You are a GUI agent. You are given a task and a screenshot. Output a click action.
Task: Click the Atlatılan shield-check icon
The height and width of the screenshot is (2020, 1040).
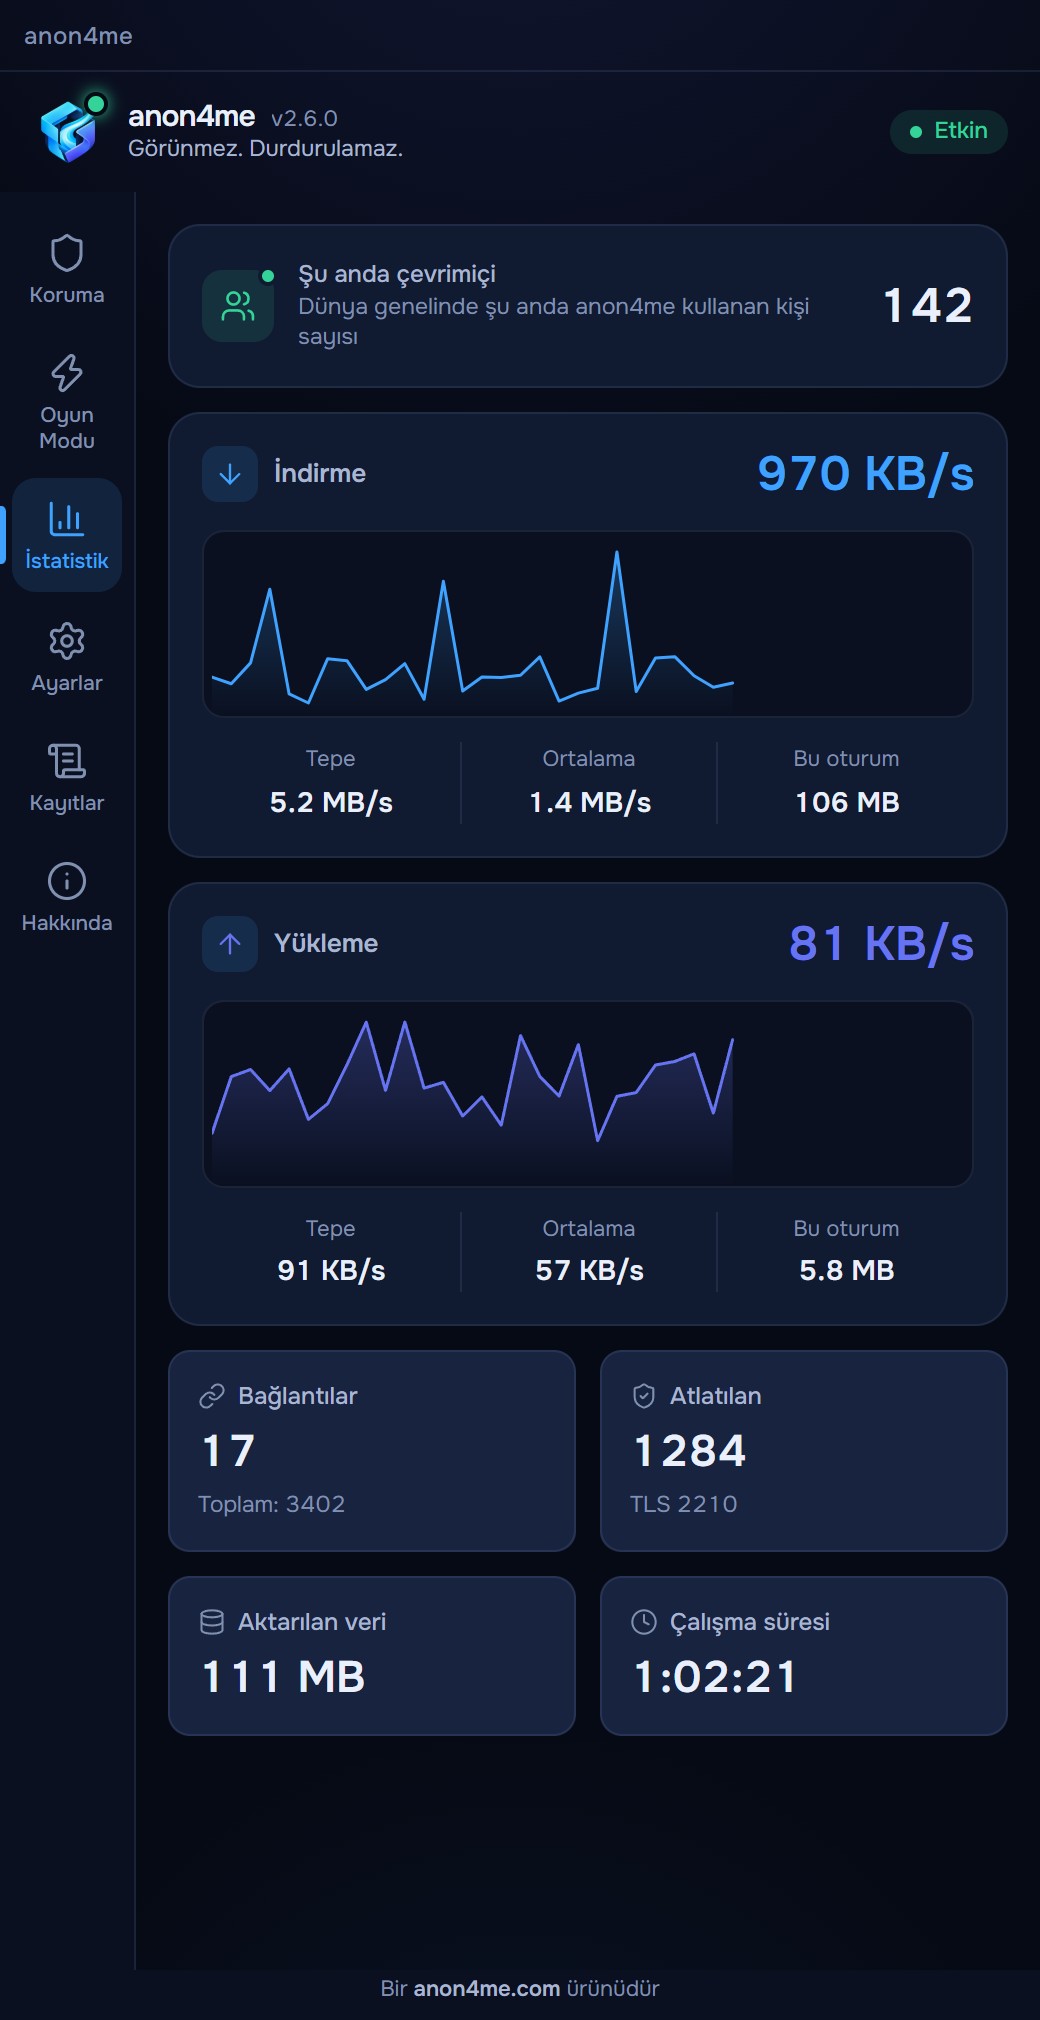coord(644,1396)
